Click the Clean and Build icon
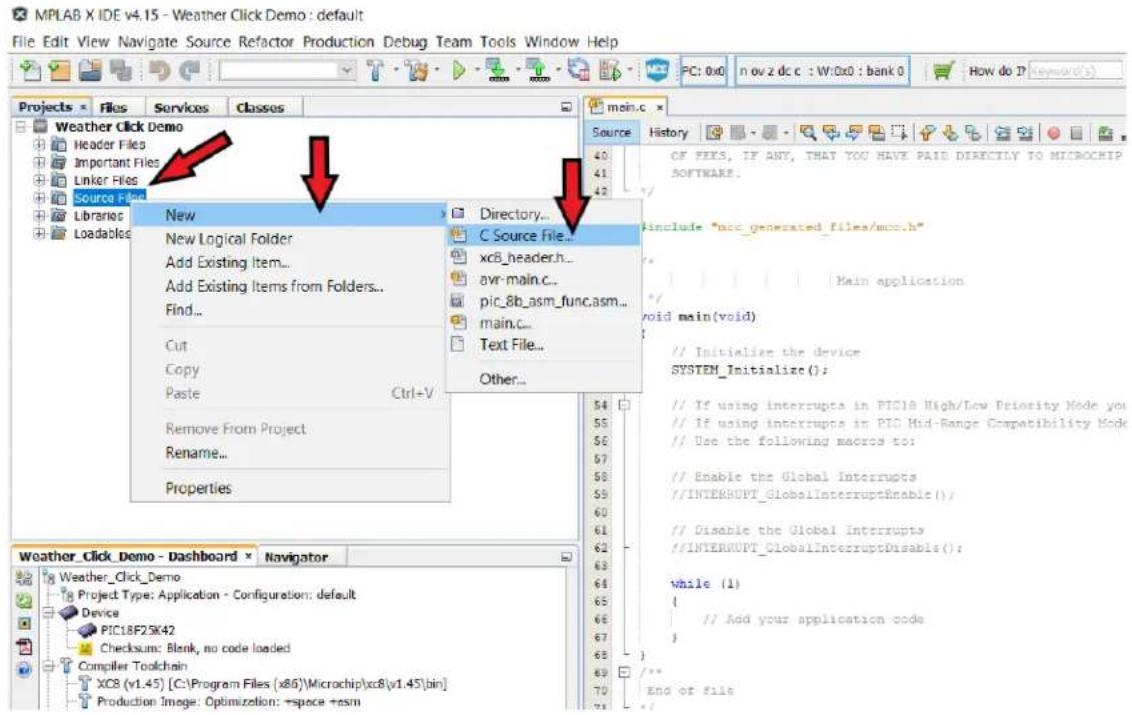 [x=417, y=71]
